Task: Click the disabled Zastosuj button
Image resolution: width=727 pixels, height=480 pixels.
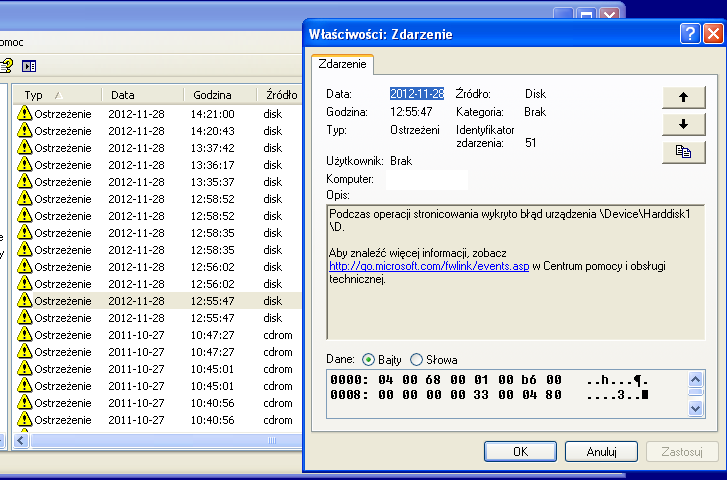Action: coord(682,451)
